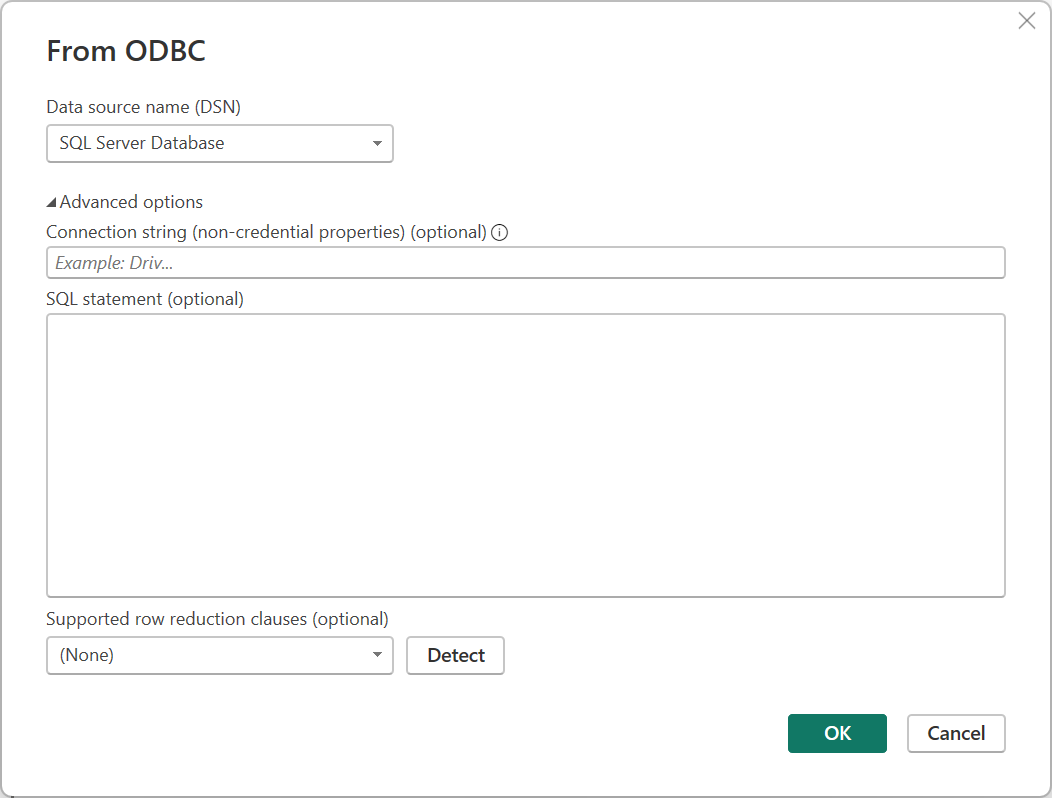The height and width of the screenshot is (798, 1052).
Task: Click the collapse triangle beside Advanced options
Action: pos(51,201)
